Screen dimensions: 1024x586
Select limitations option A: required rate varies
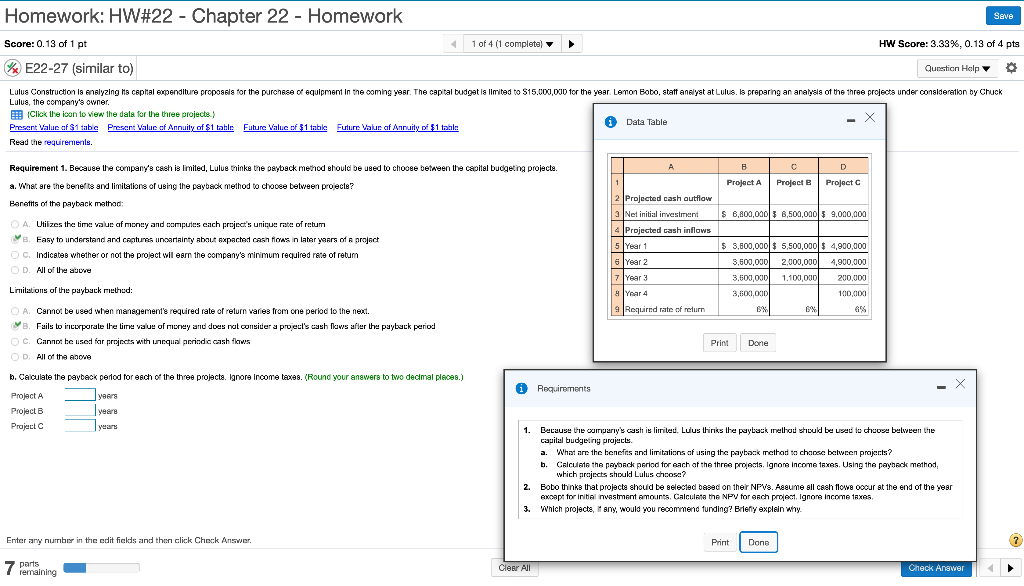coord(15,311)
